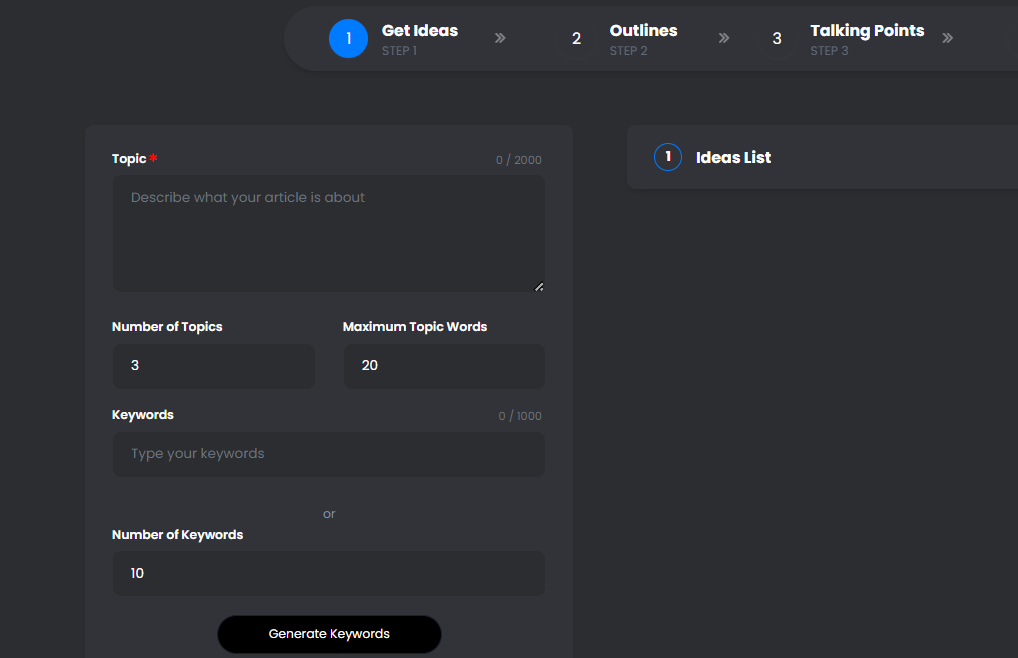
Task: Click the blue step 1 circle
Action: [x=348, y=39]
